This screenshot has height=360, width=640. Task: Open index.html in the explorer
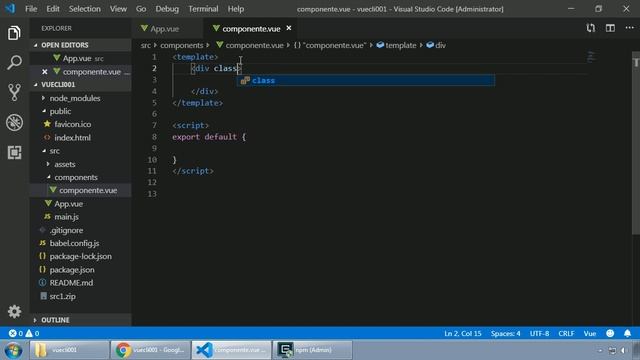tap(81, 138)
